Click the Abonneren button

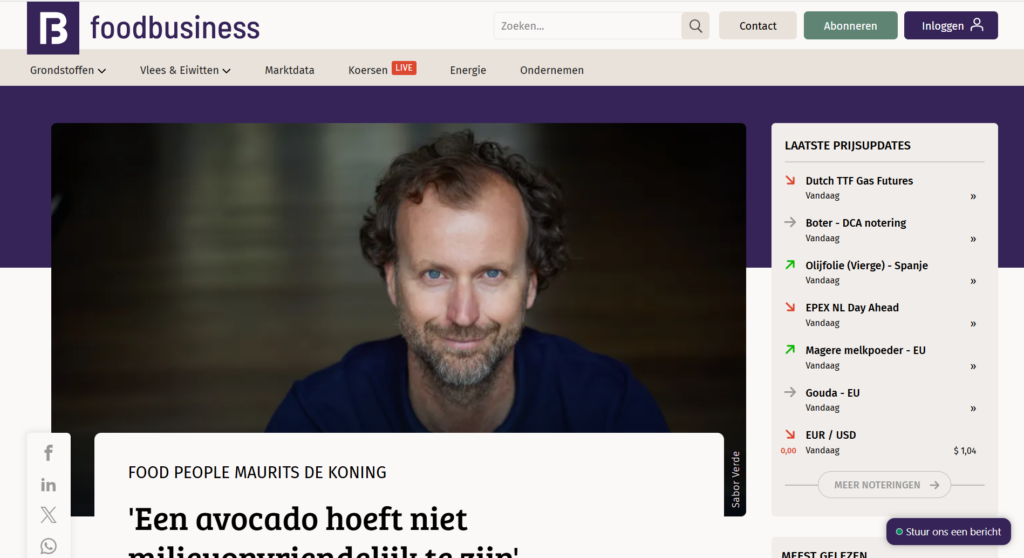tap(850, 25)
